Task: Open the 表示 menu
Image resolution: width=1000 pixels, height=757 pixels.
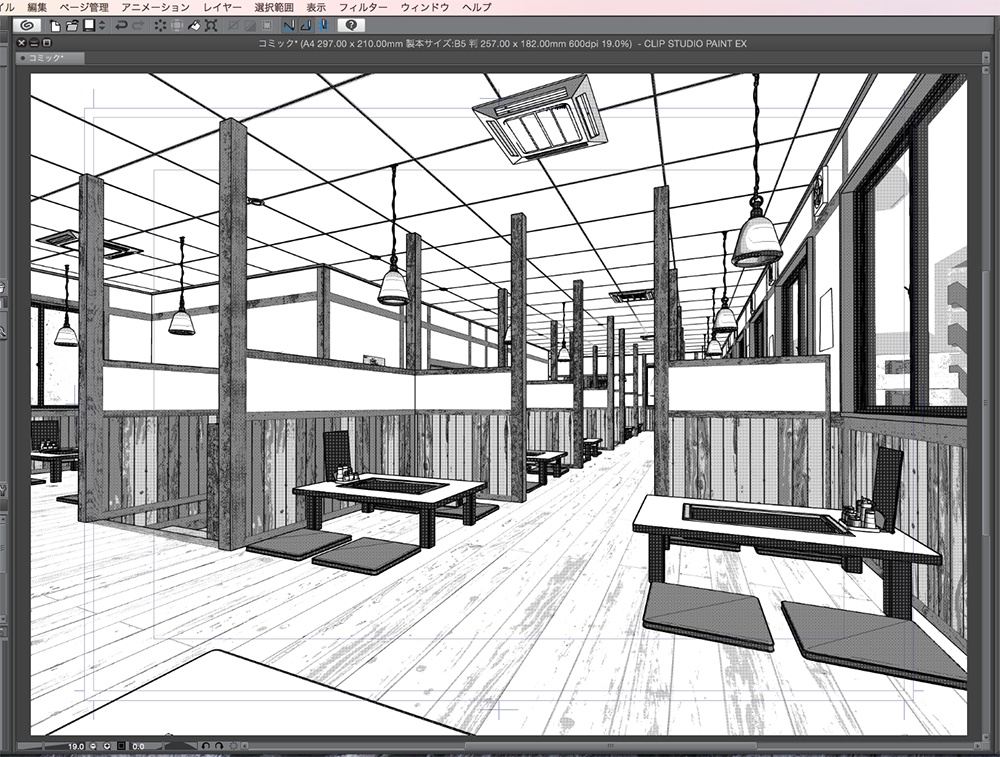Action: click(316, 7)
